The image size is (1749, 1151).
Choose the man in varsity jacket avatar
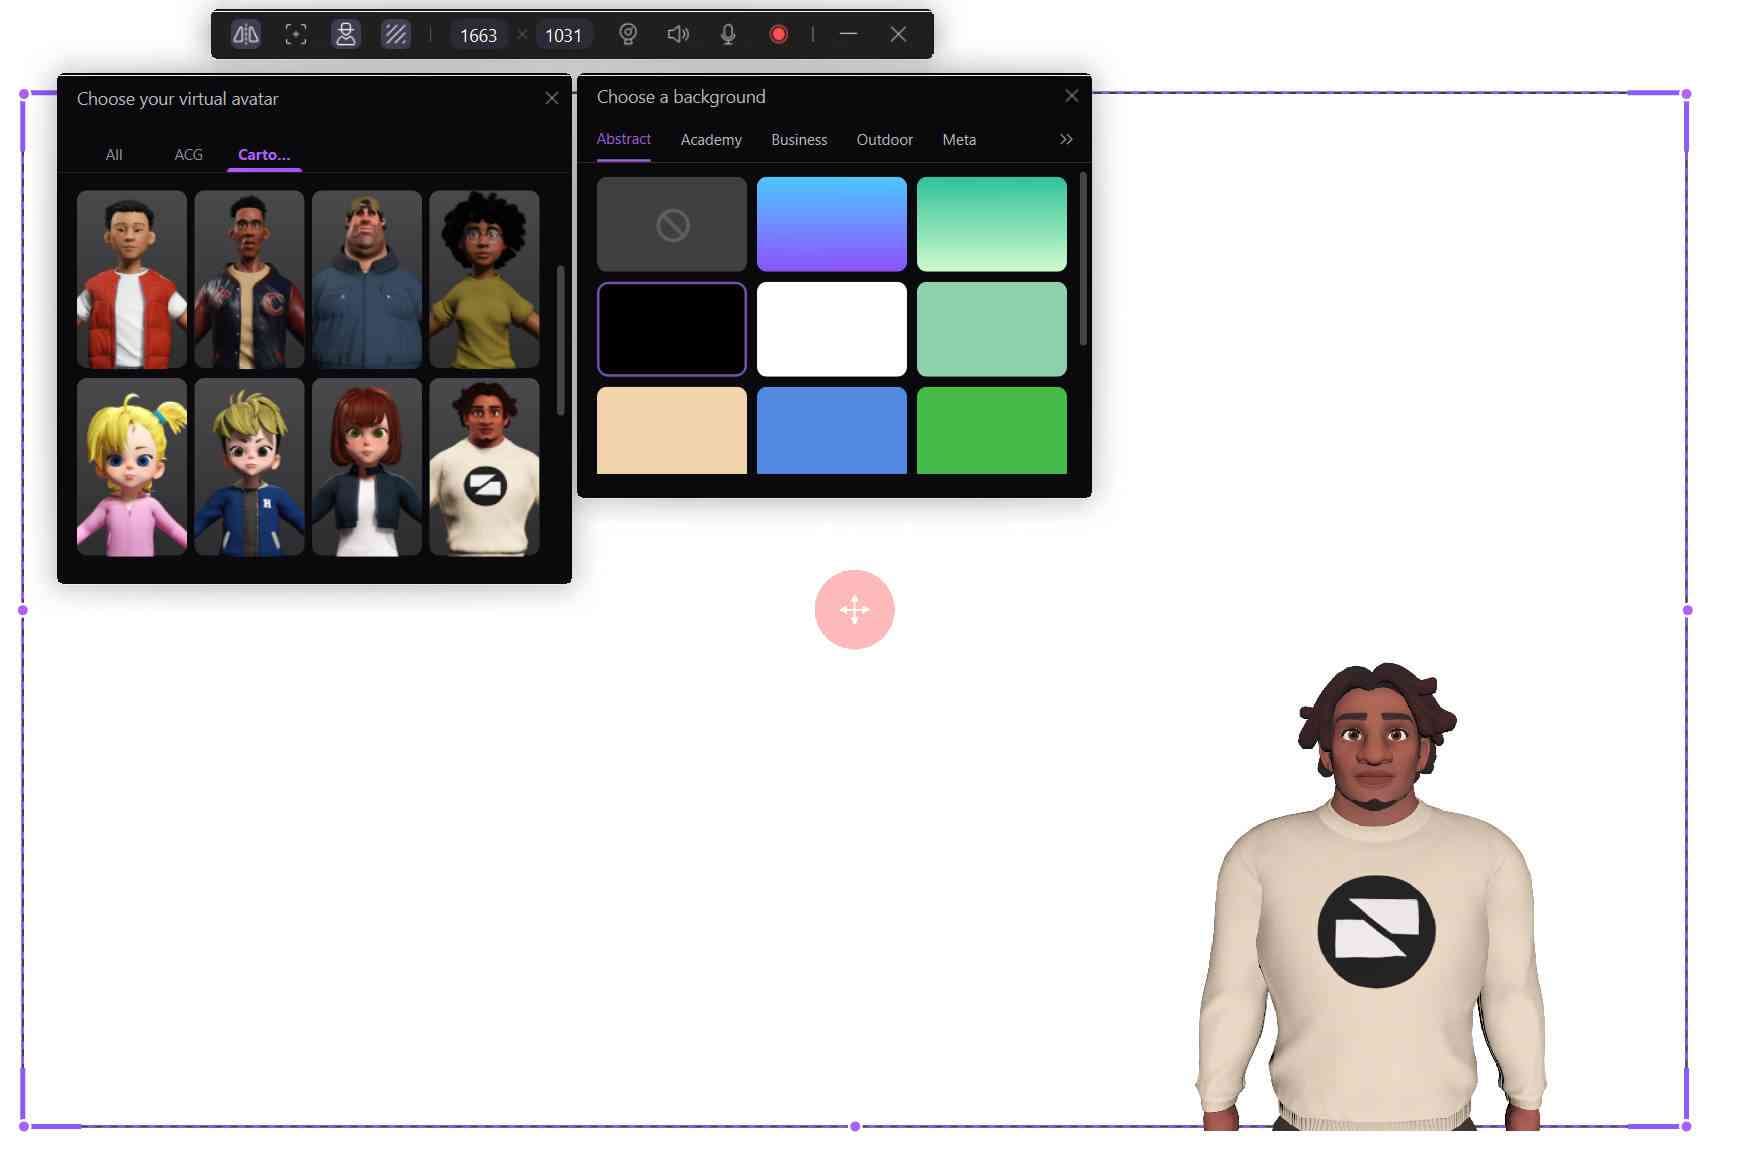(249, 279)
